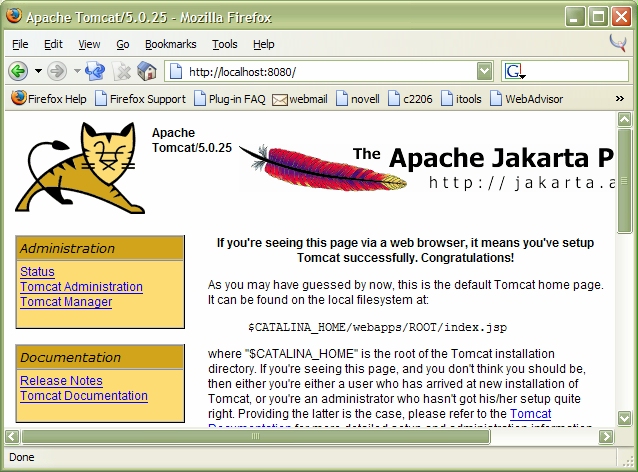The width and height of the screenshot is (638, 472).
Task: Show more bookmarks with the chevron
Action: pos(620,98)
